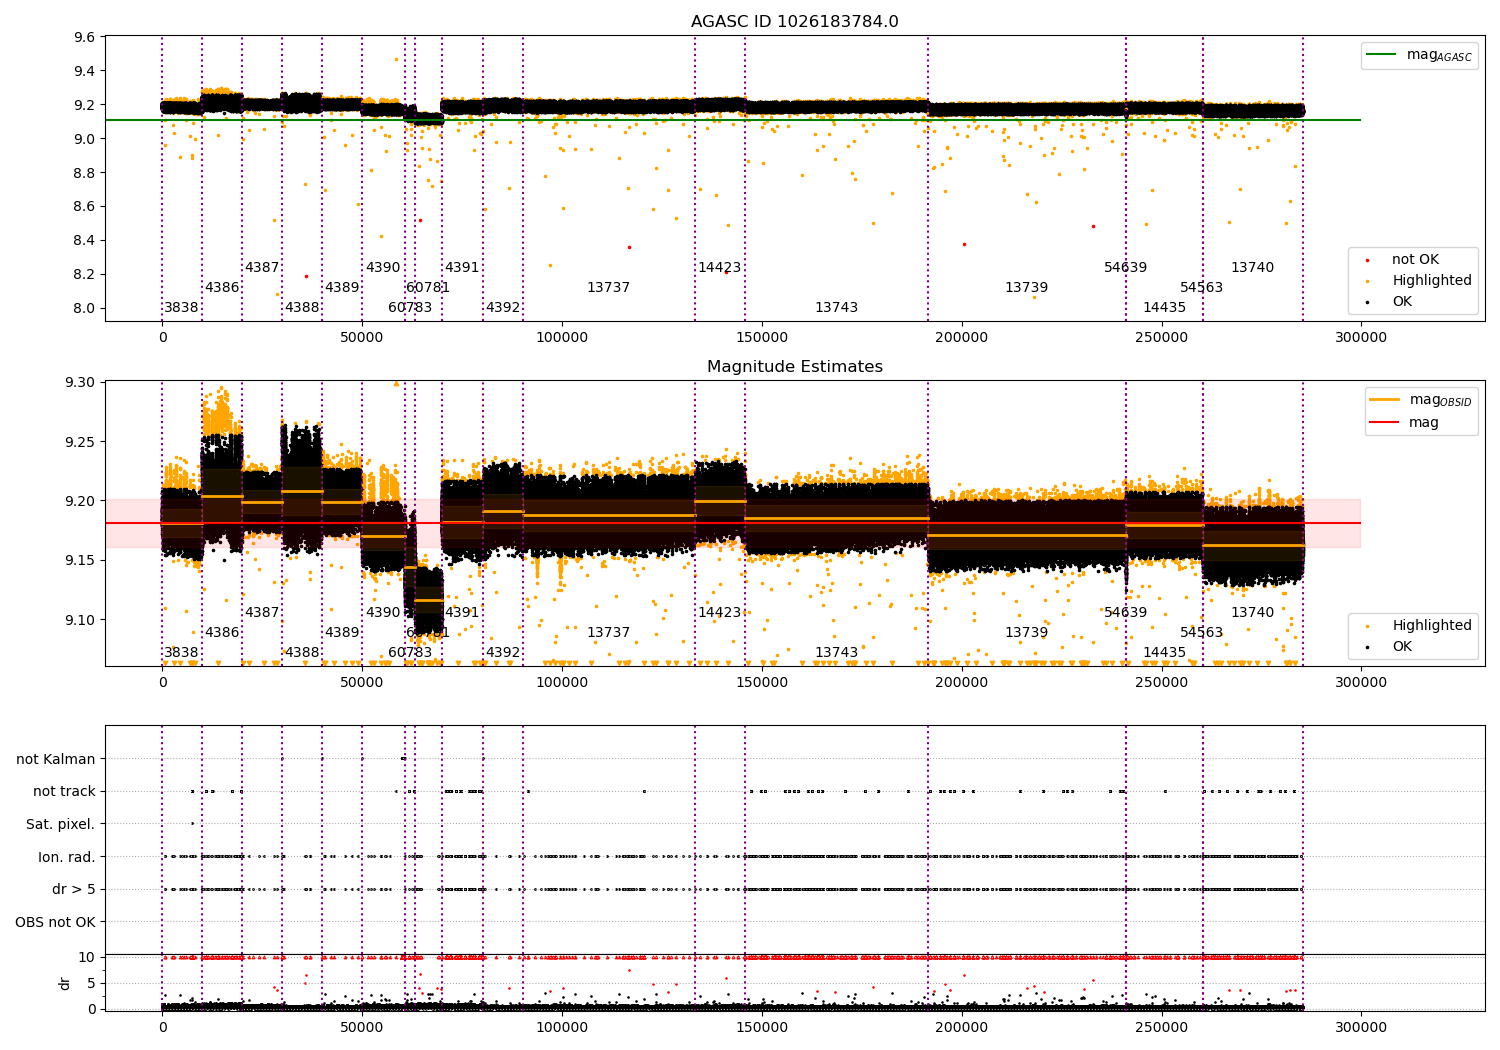The height and width of the screenshot is (1050, 1500).
Task: Click the 10 tick on the dr axis
Action: [88, 957]
